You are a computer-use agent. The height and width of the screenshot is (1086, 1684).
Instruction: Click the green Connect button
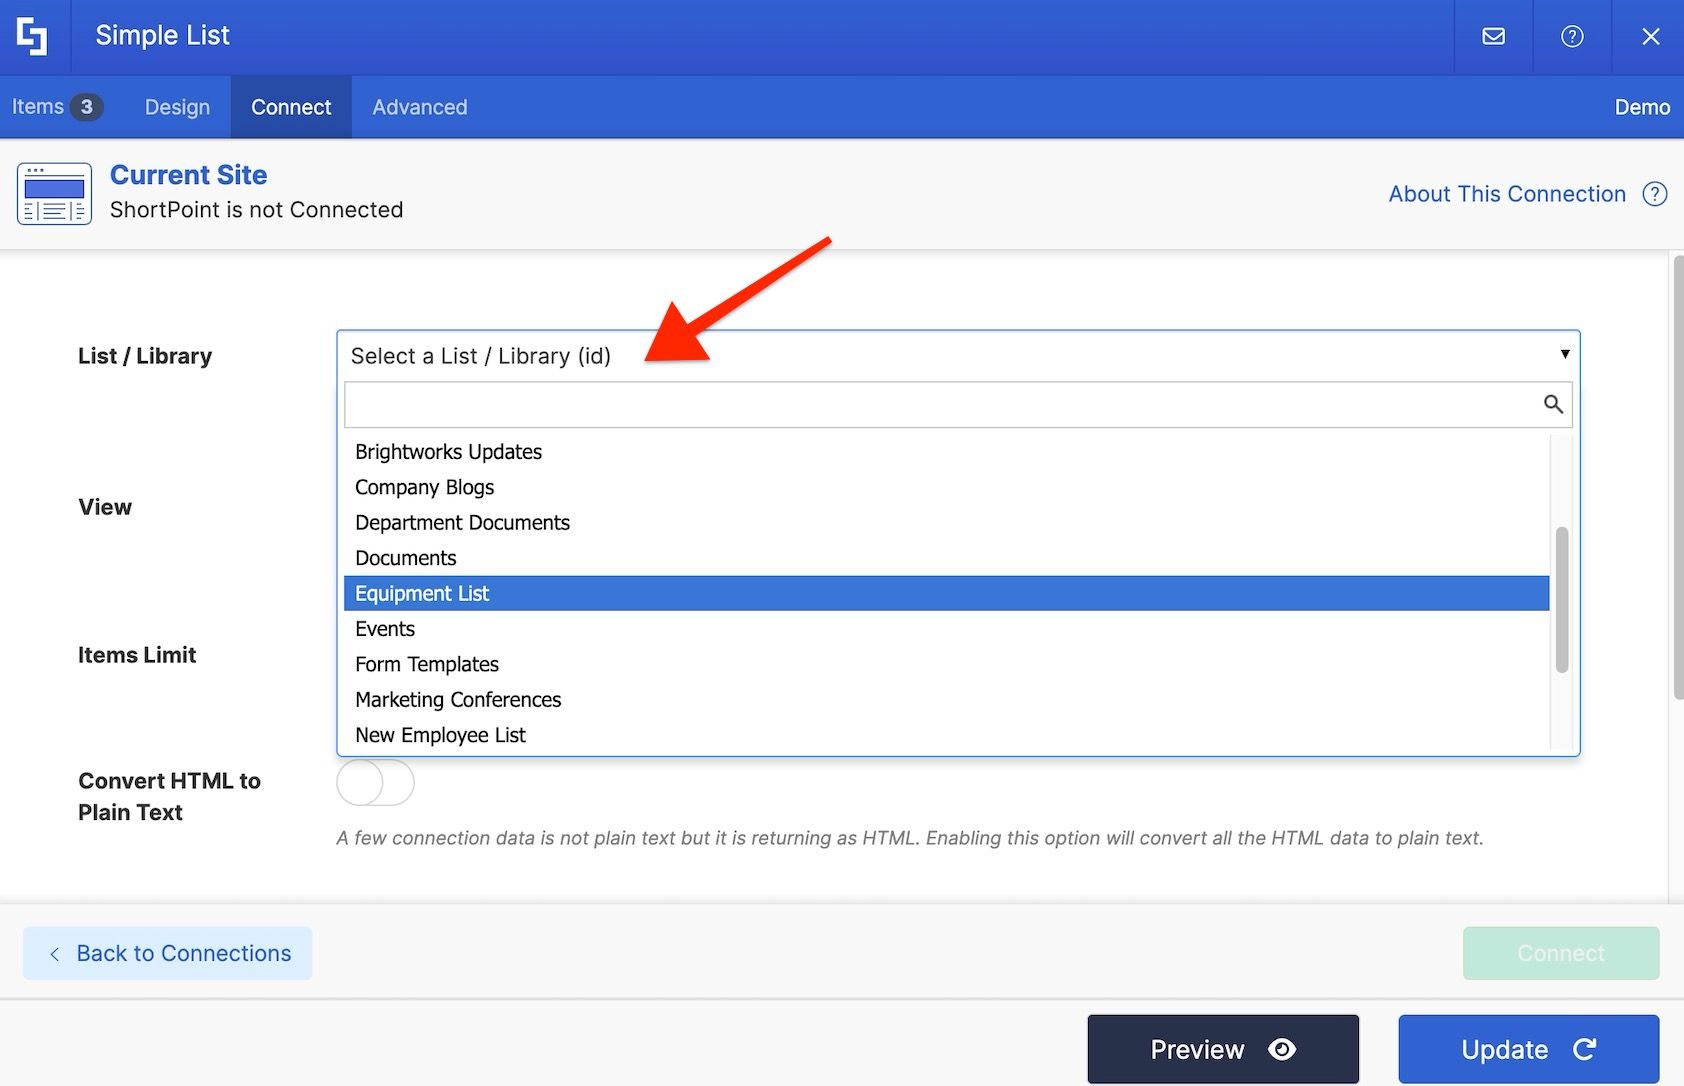(x=1561, y=953)
